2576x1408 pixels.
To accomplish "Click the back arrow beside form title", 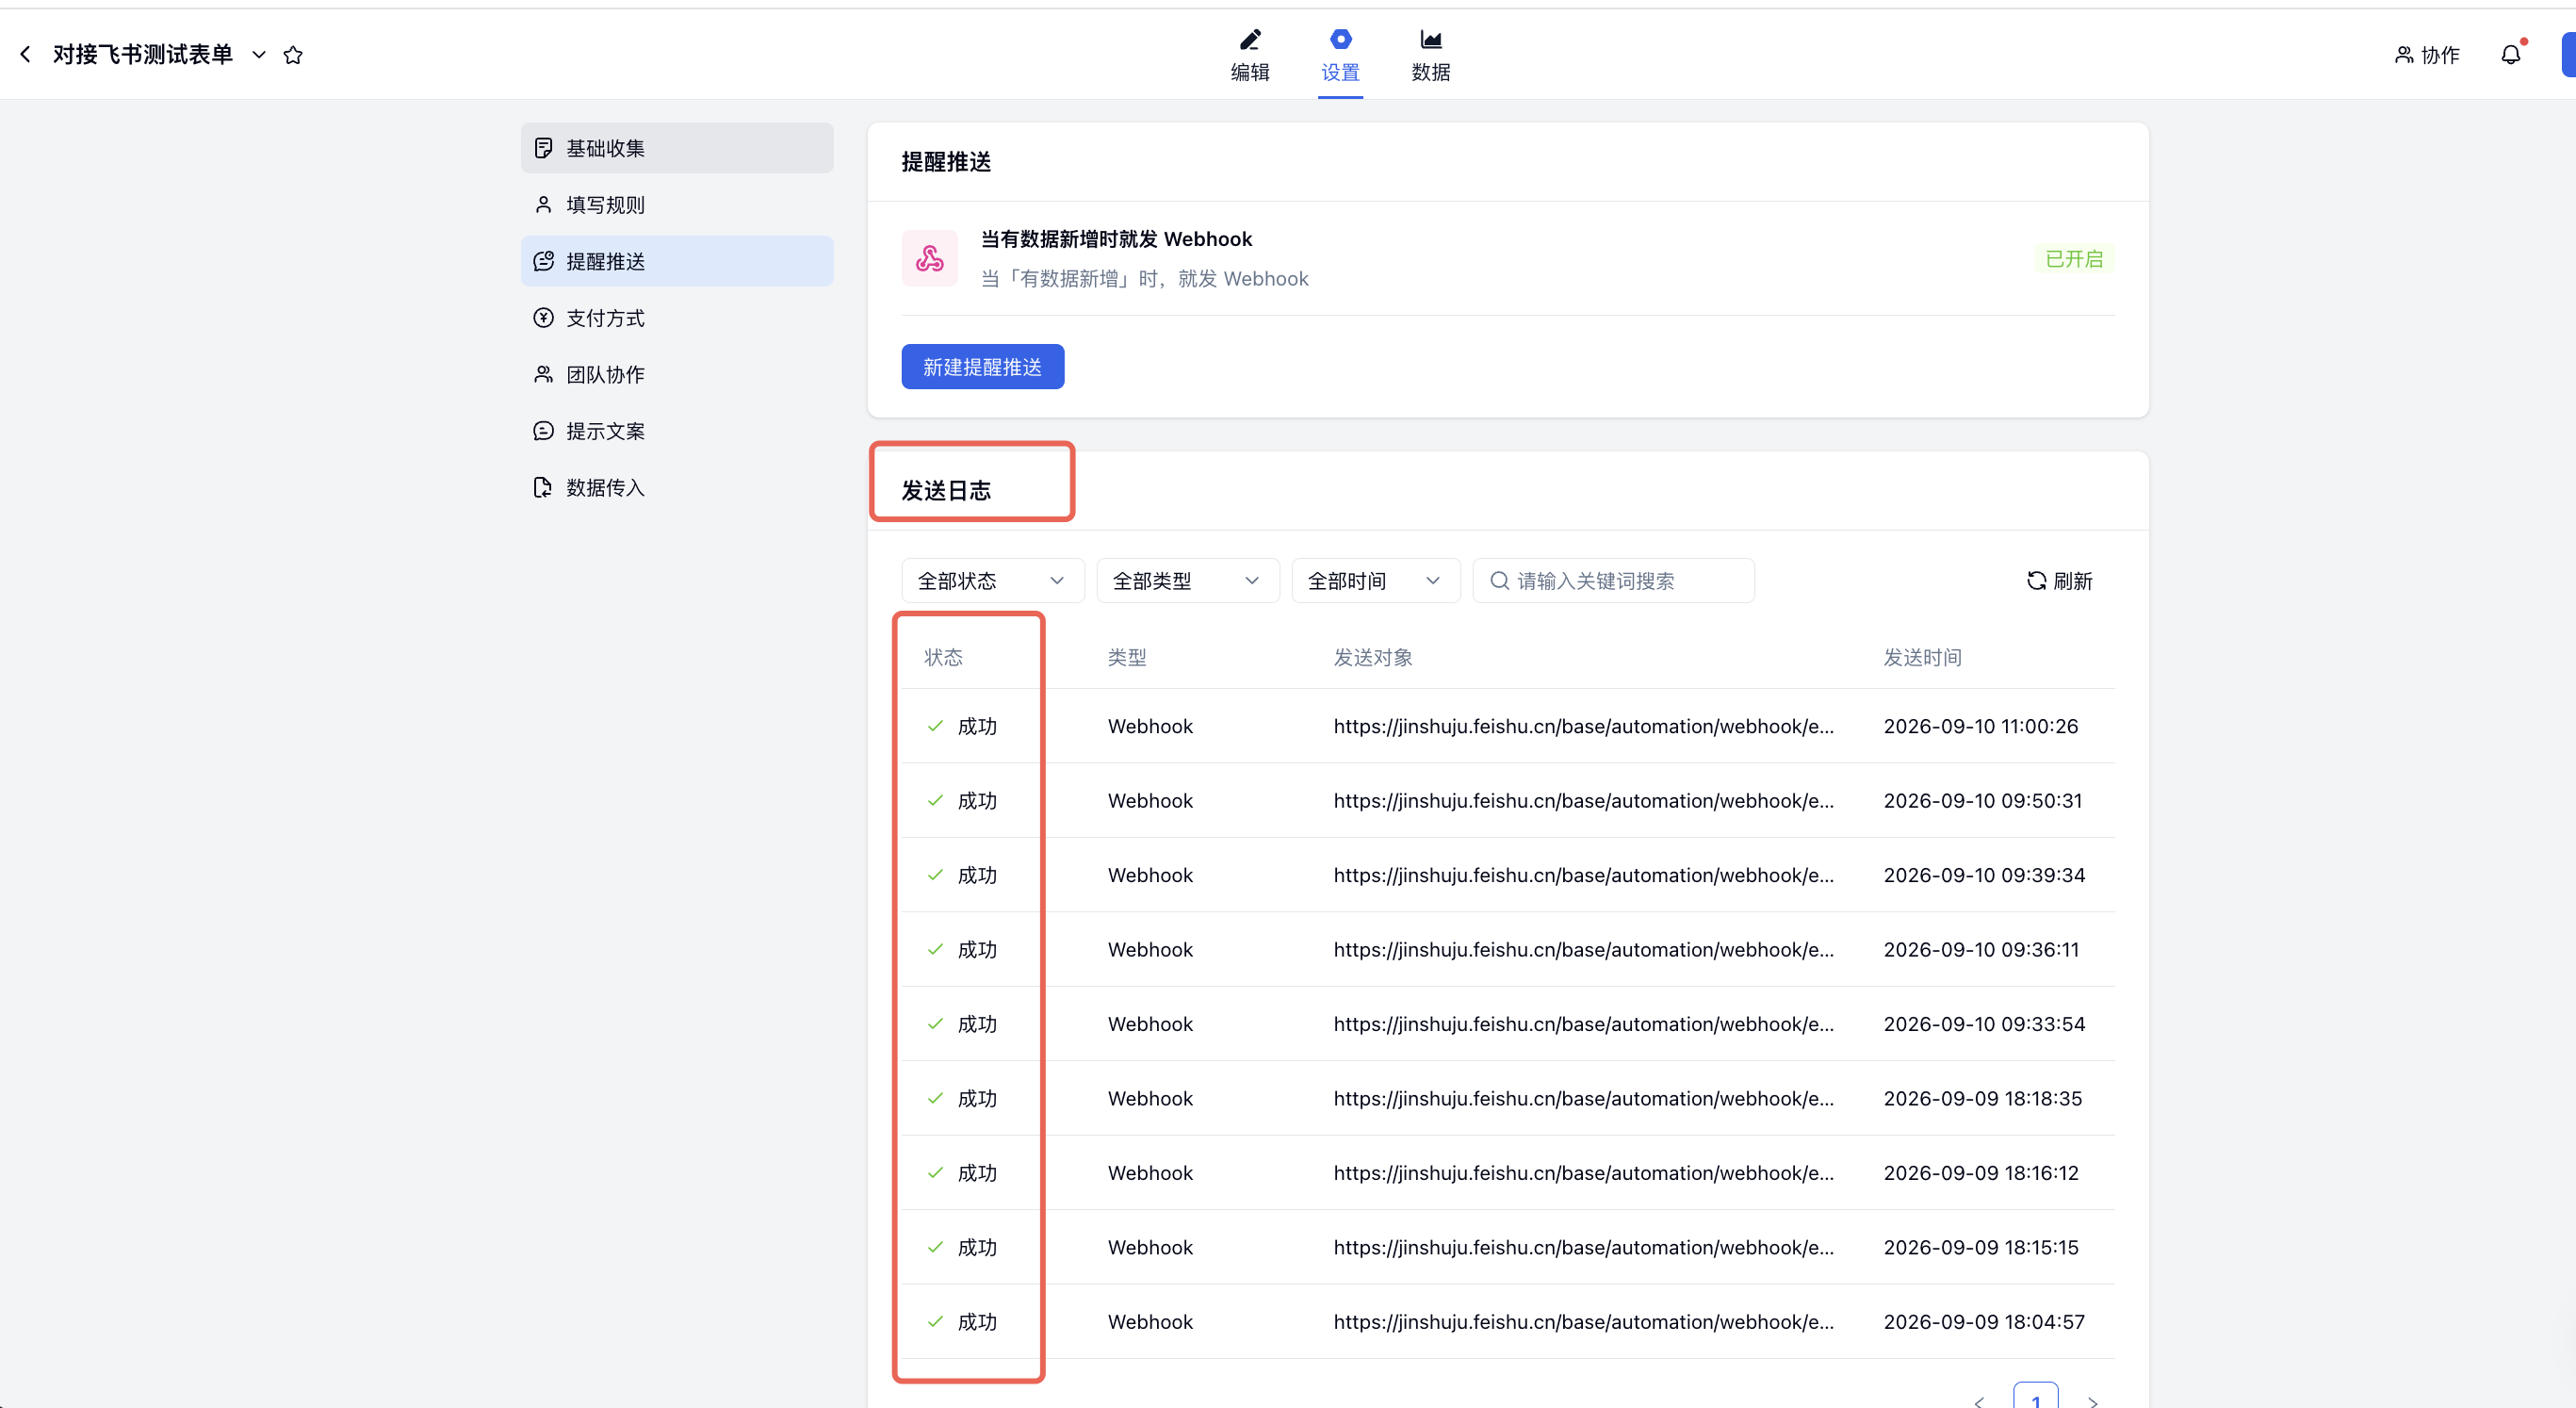I will point(25,54).
